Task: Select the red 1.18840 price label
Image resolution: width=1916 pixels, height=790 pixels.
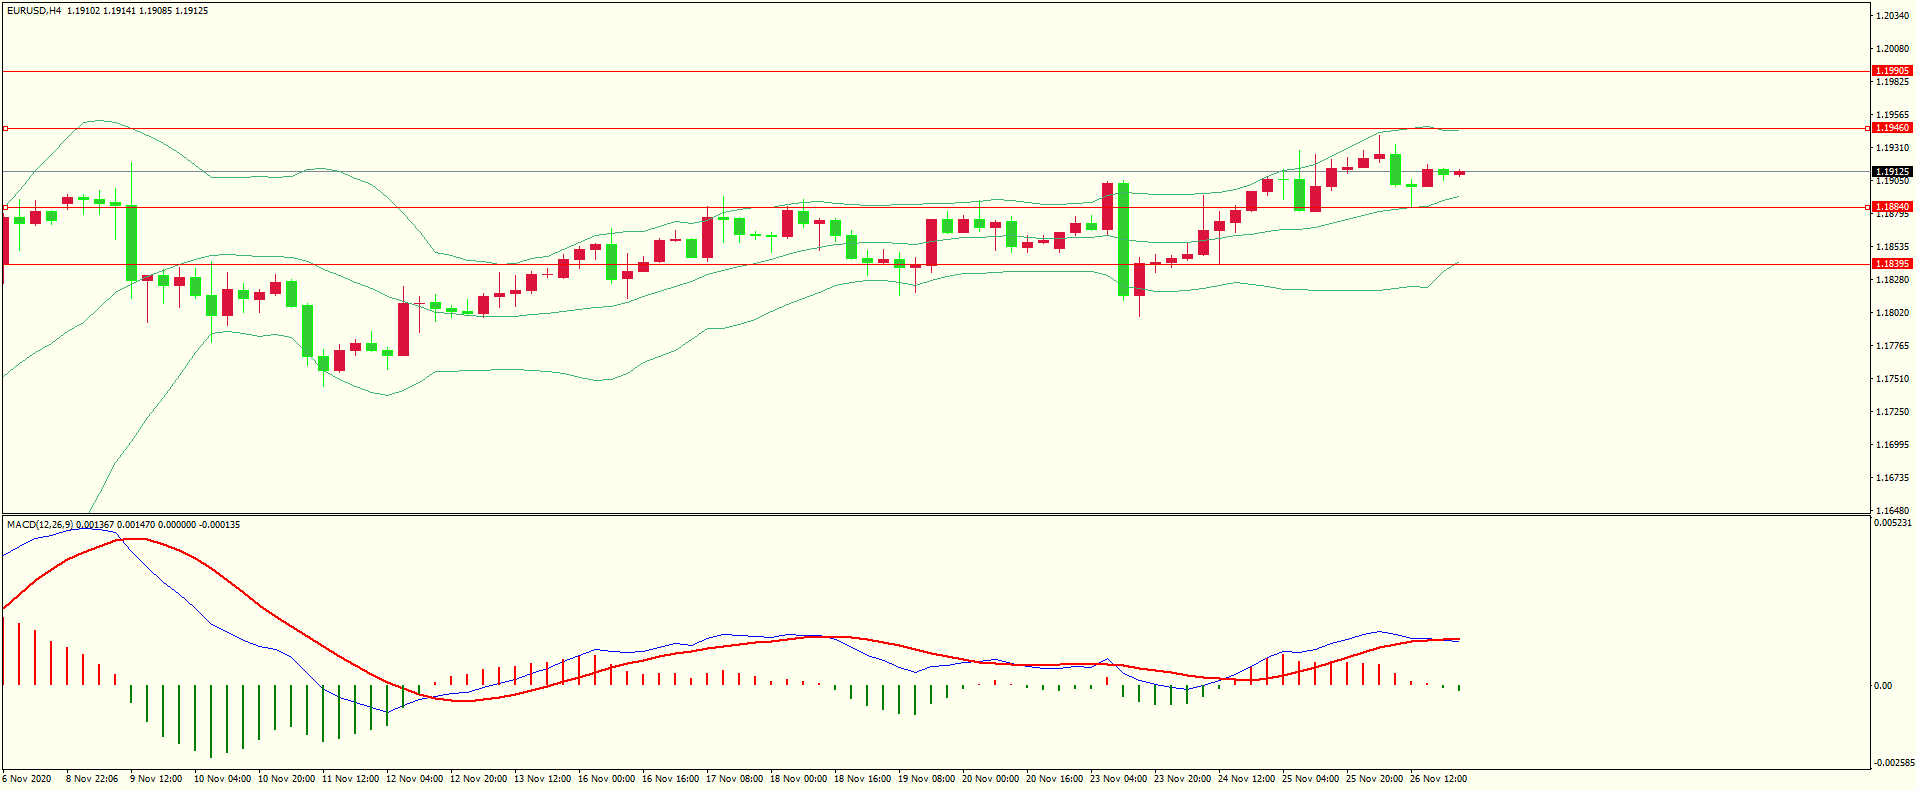Action: (x=1892, y=207)
